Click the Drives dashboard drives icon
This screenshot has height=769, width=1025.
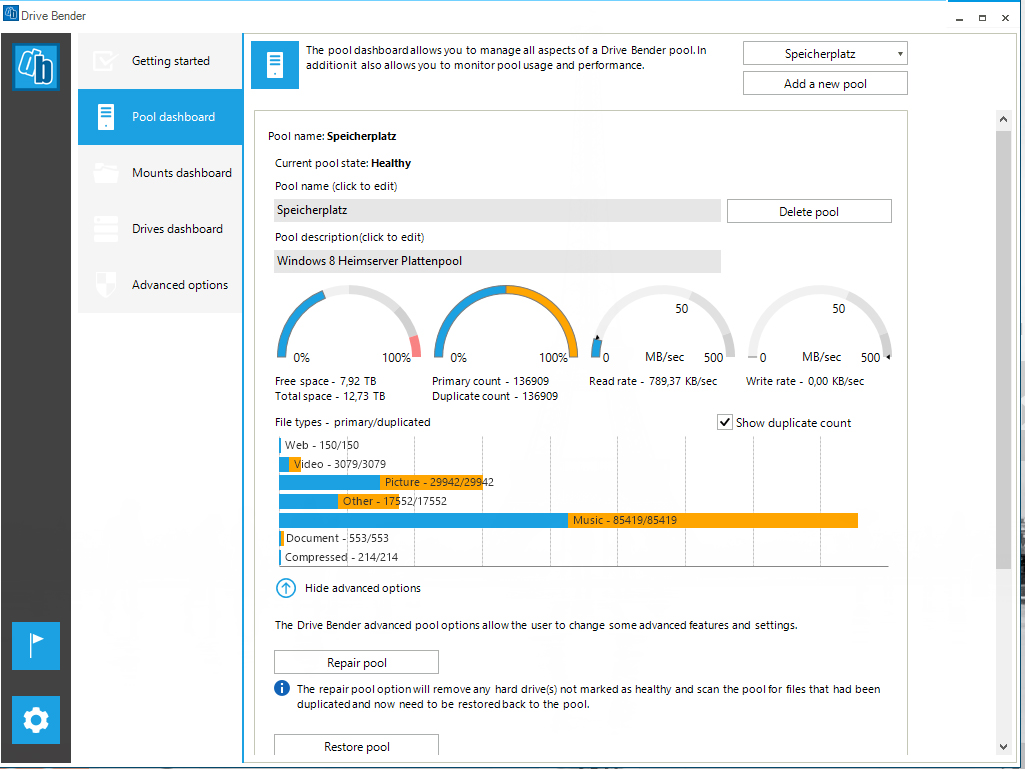coord(105,229)
